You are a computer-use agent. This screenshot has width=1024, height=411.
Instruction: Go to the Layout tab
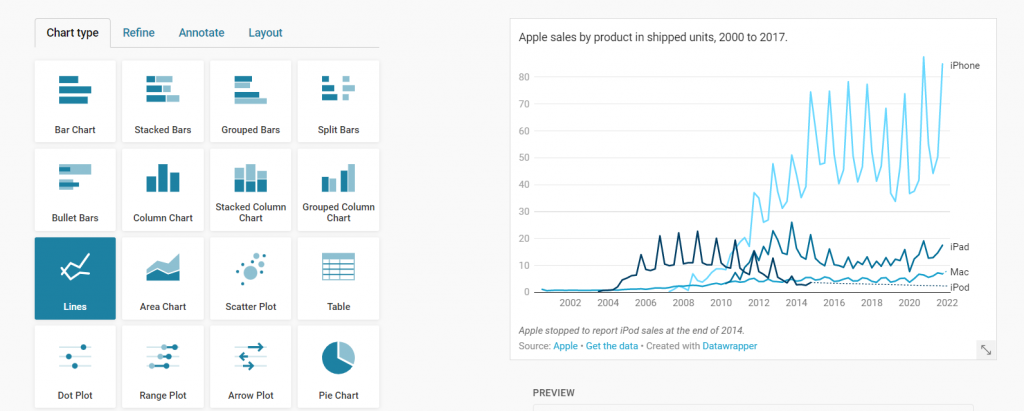[x=265, y=33]
